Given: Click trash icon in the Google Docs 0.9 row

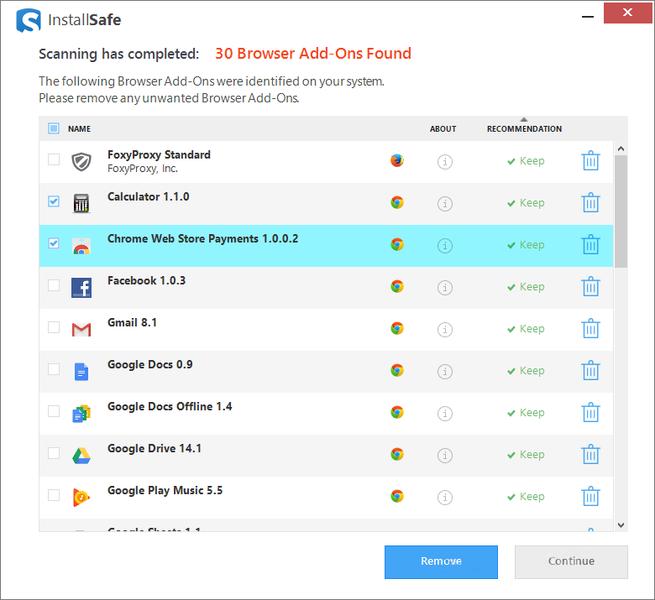Looking at the screenshot, I should [x=590, y=371].
